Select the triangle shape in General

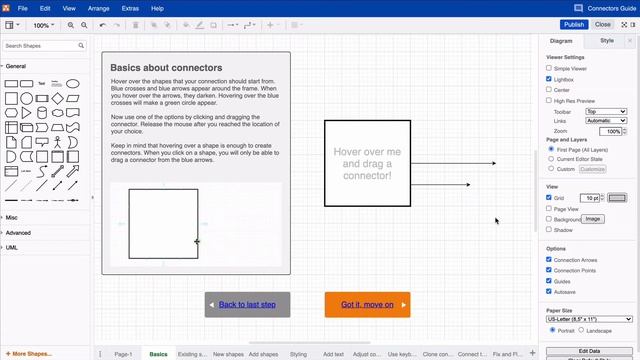tap(26, 113)
